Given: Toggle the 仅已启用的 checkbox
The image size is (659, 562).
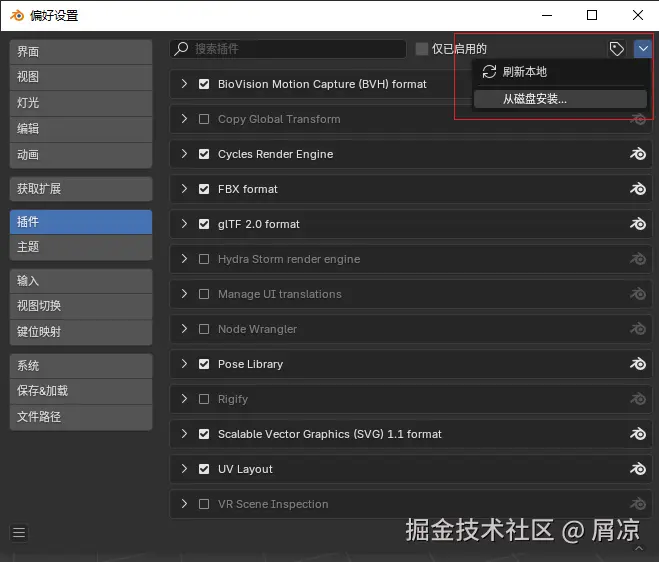Looking at the screenshot, I should point(422,49).
